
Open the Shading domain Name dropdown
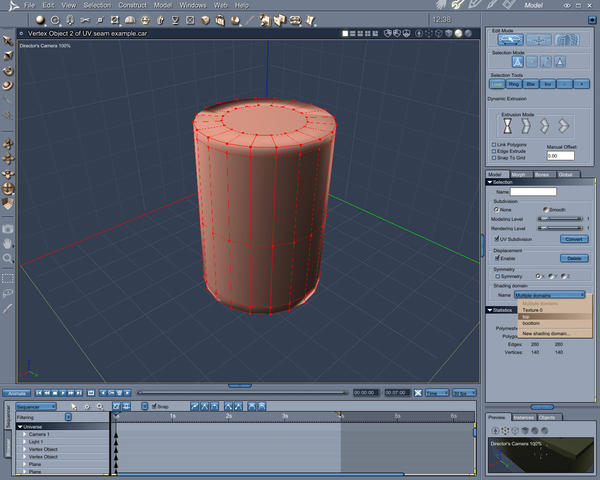(x=550, y=295)
